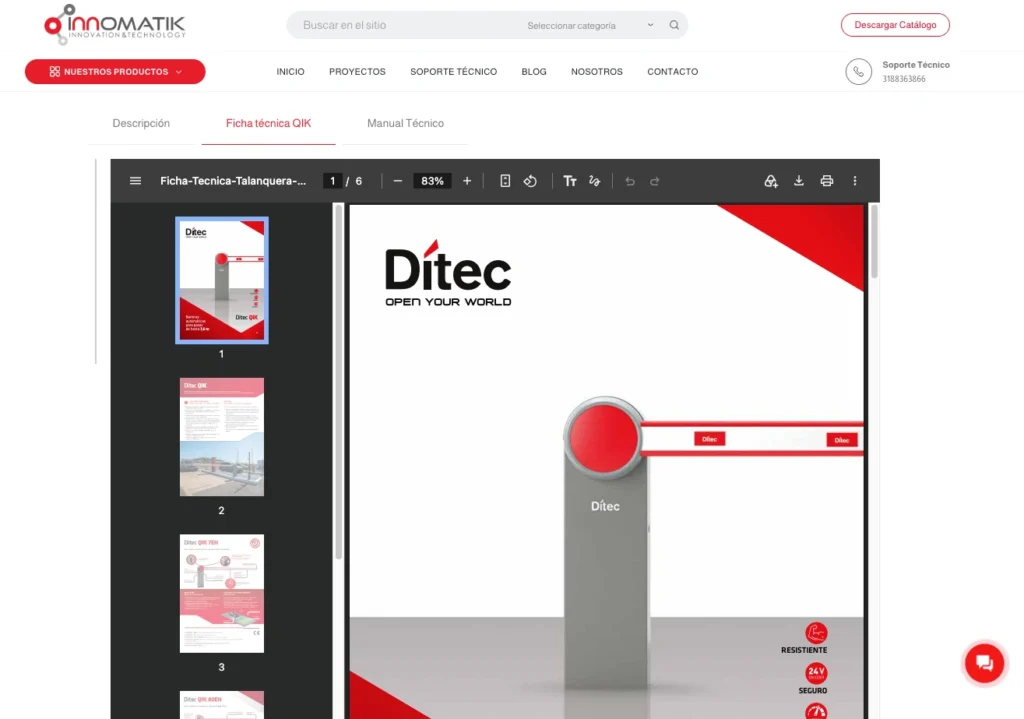Open SOPORTE TÉCNICO in navigation

(x=453, y=72)
